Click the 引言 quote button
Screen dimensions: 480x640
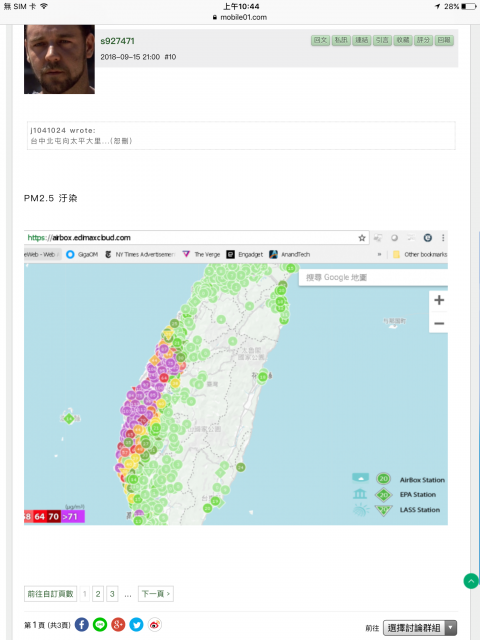pos(382,40)
